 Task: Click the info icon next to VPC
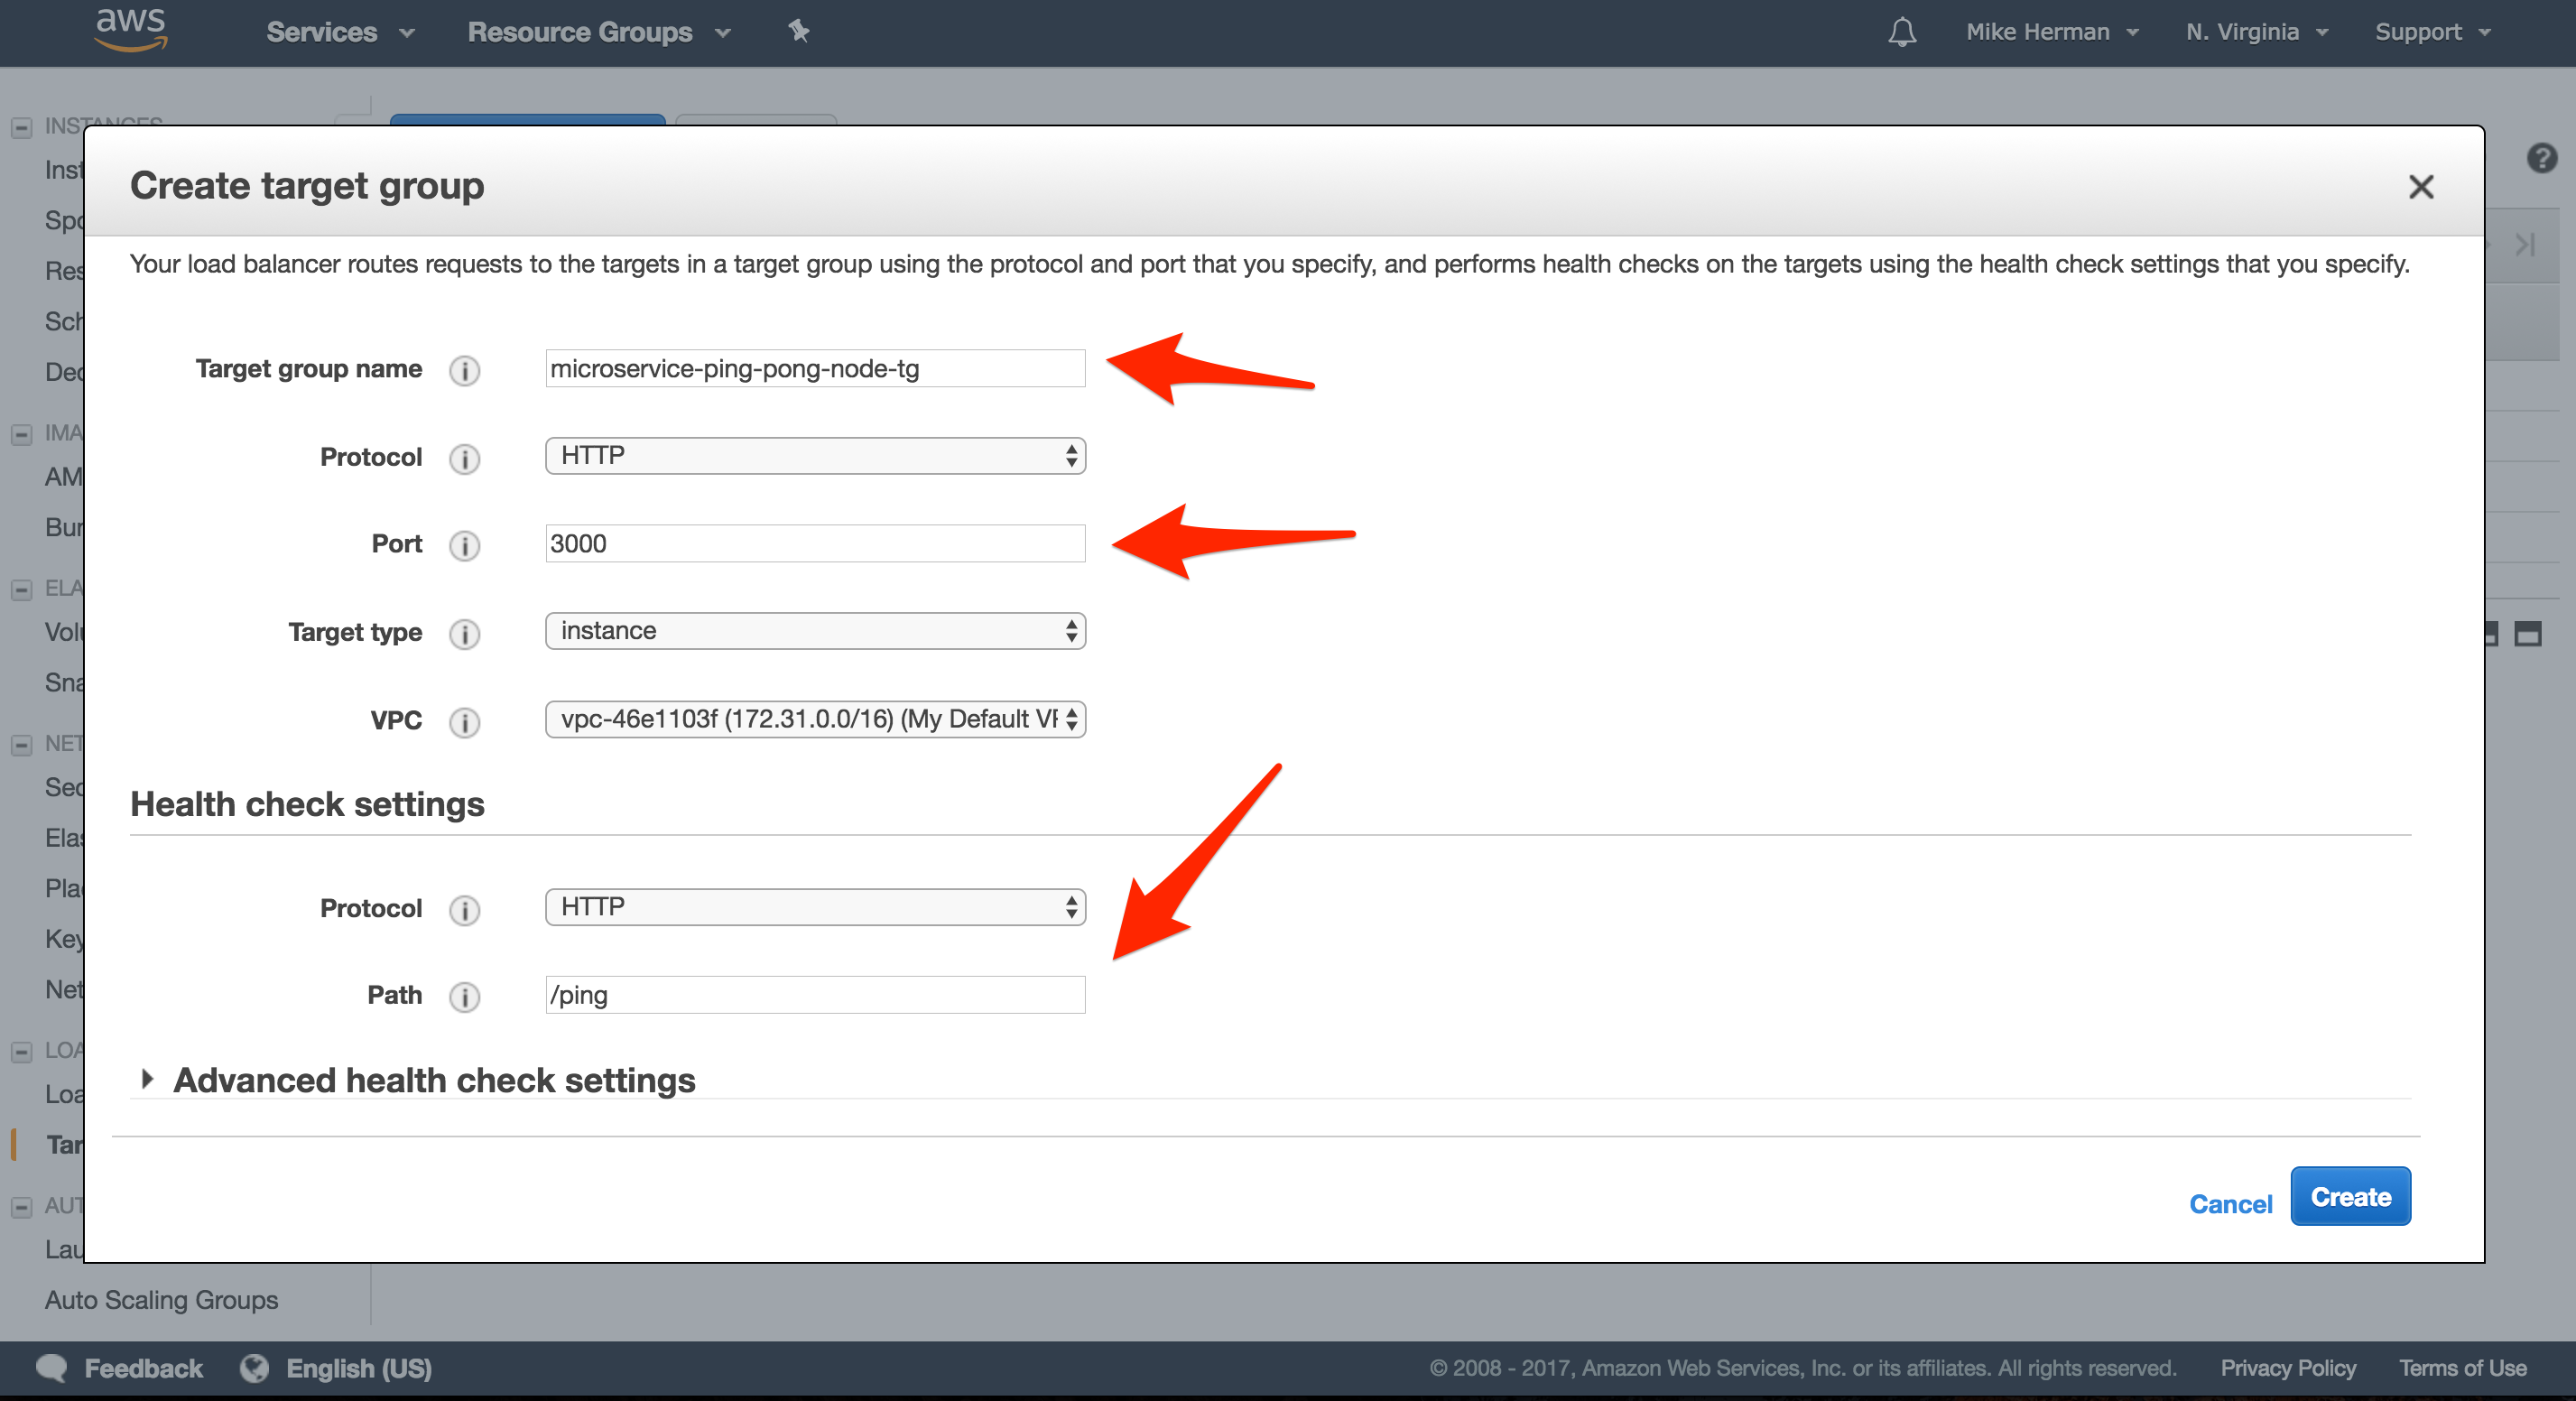[x=464, y=722]
